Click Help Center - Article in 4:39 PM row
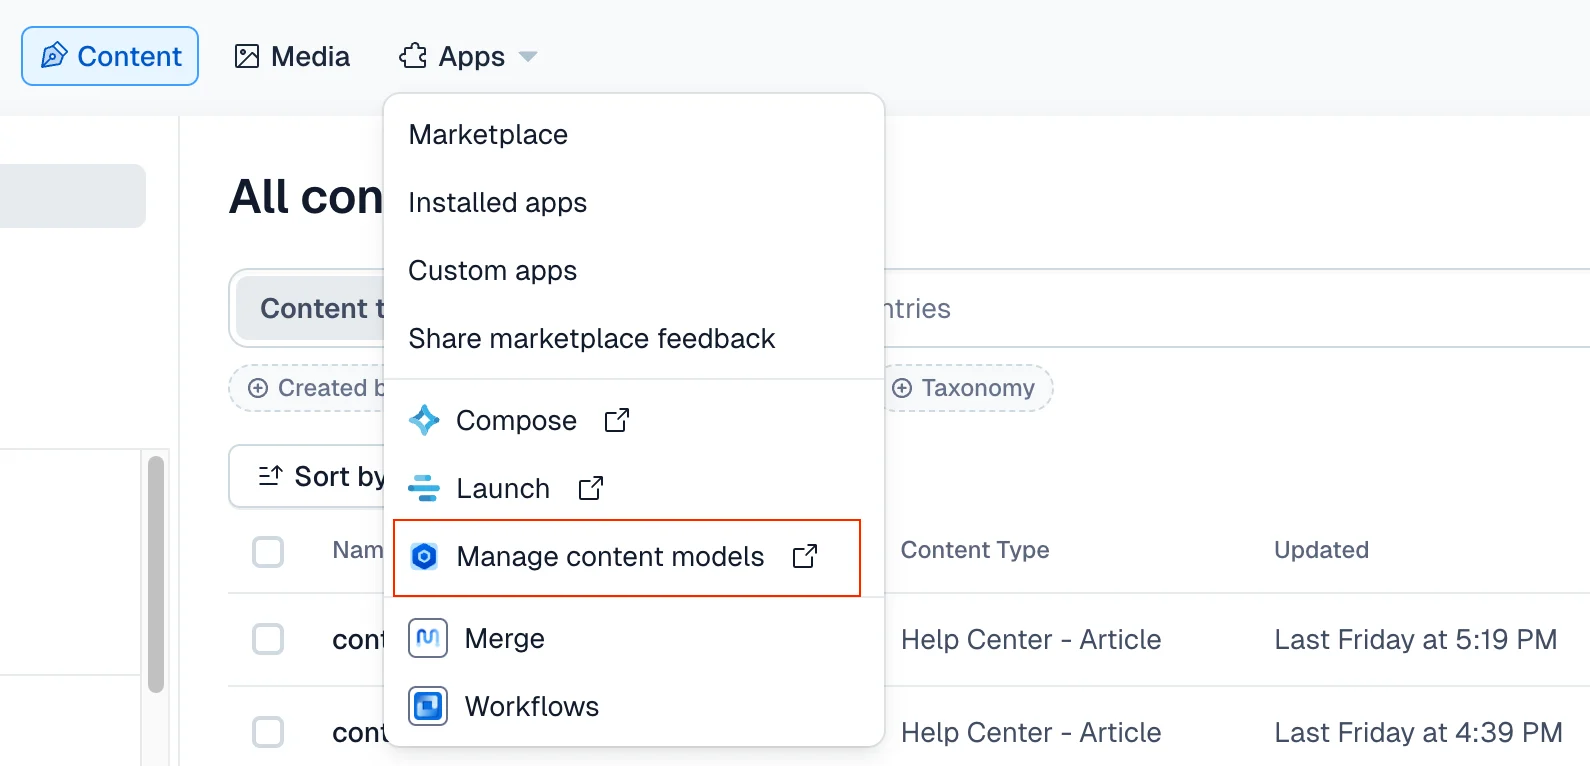Screen dimensions: 1590x766 point(1031,732)
